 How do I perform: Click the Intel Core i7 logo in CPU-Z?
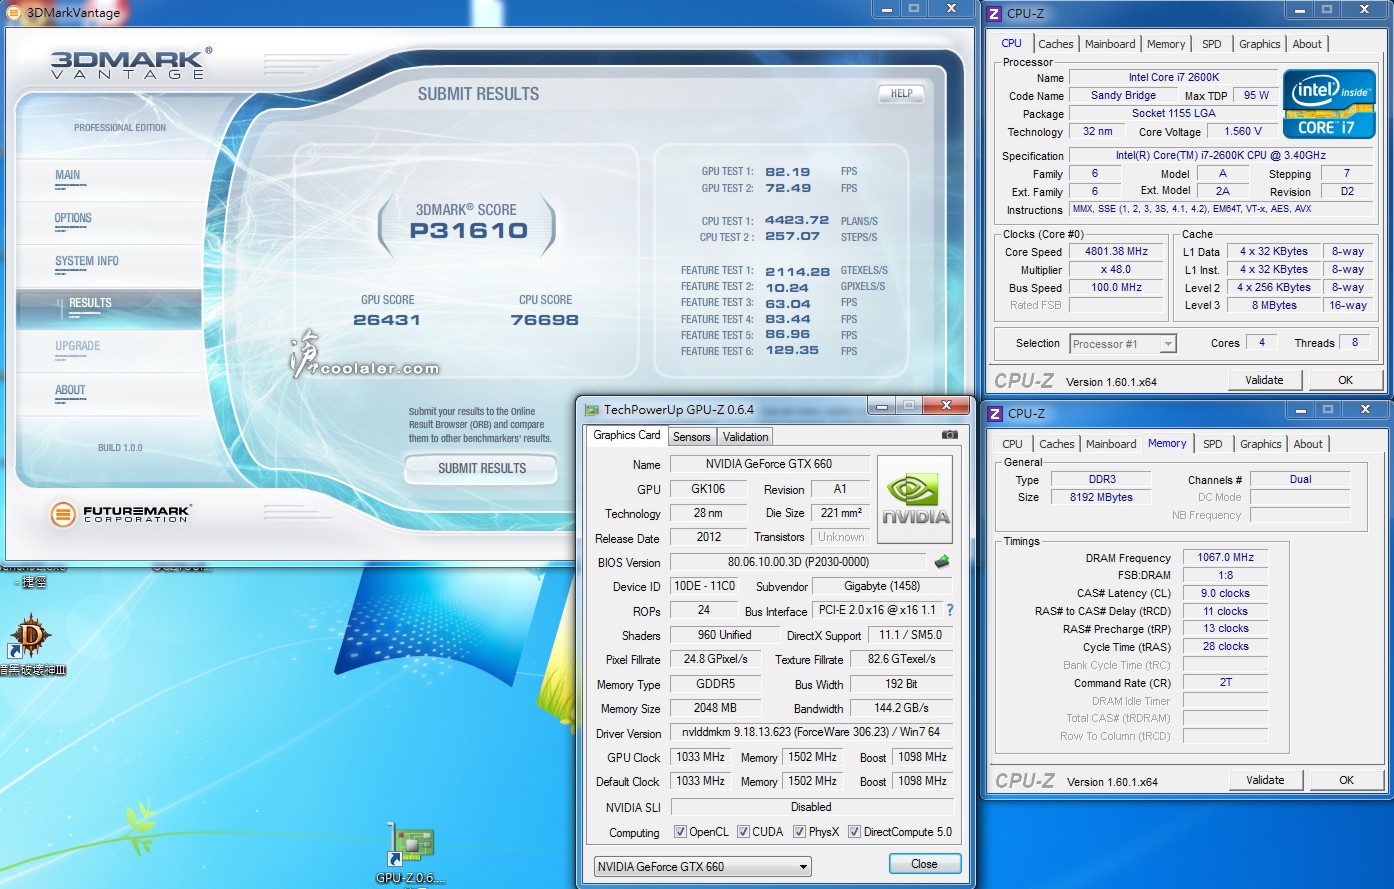coord(1329,104)
